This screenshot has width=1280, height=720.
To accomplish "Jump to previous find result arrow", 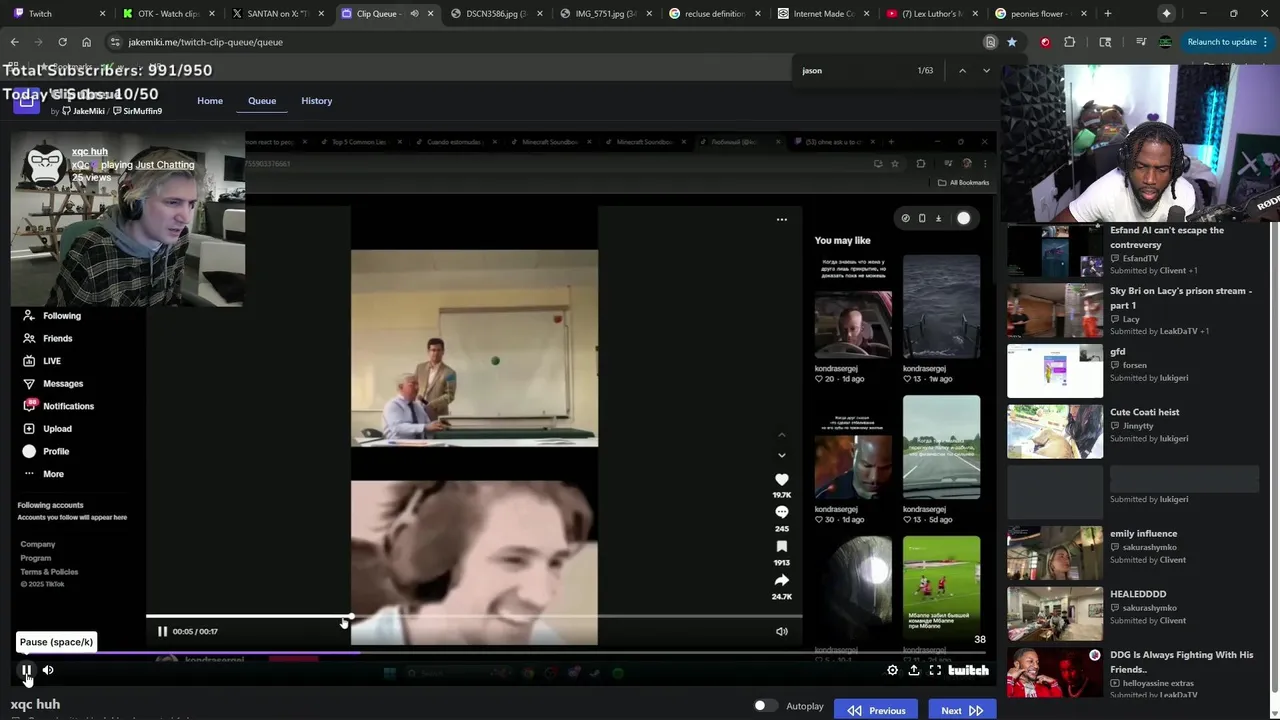I will (962, 70).
